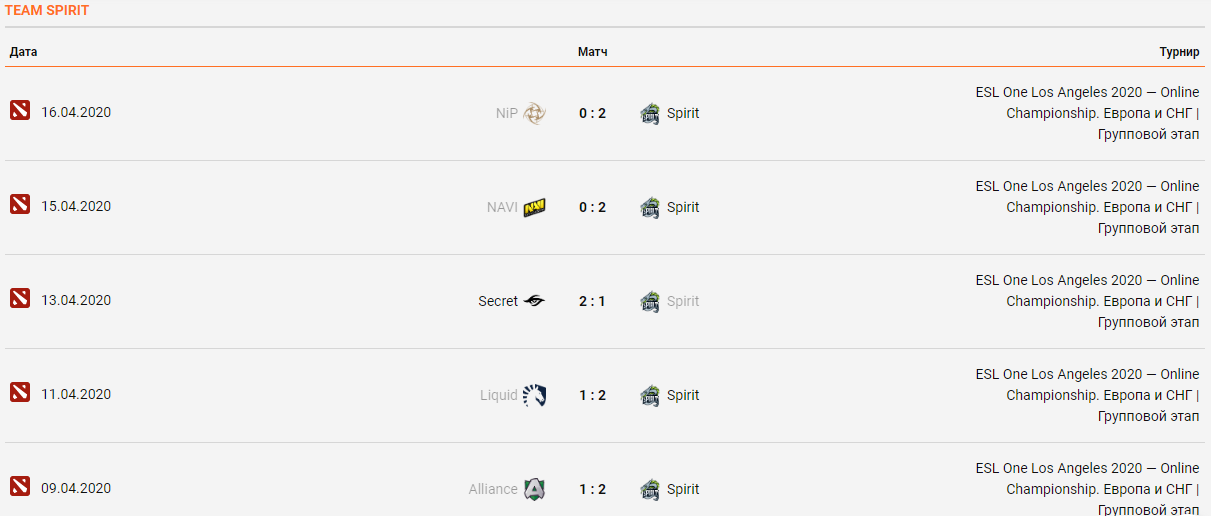Click the Team Liquid logo
Screen dimensions: 1211x516
(x=534, y=395)
